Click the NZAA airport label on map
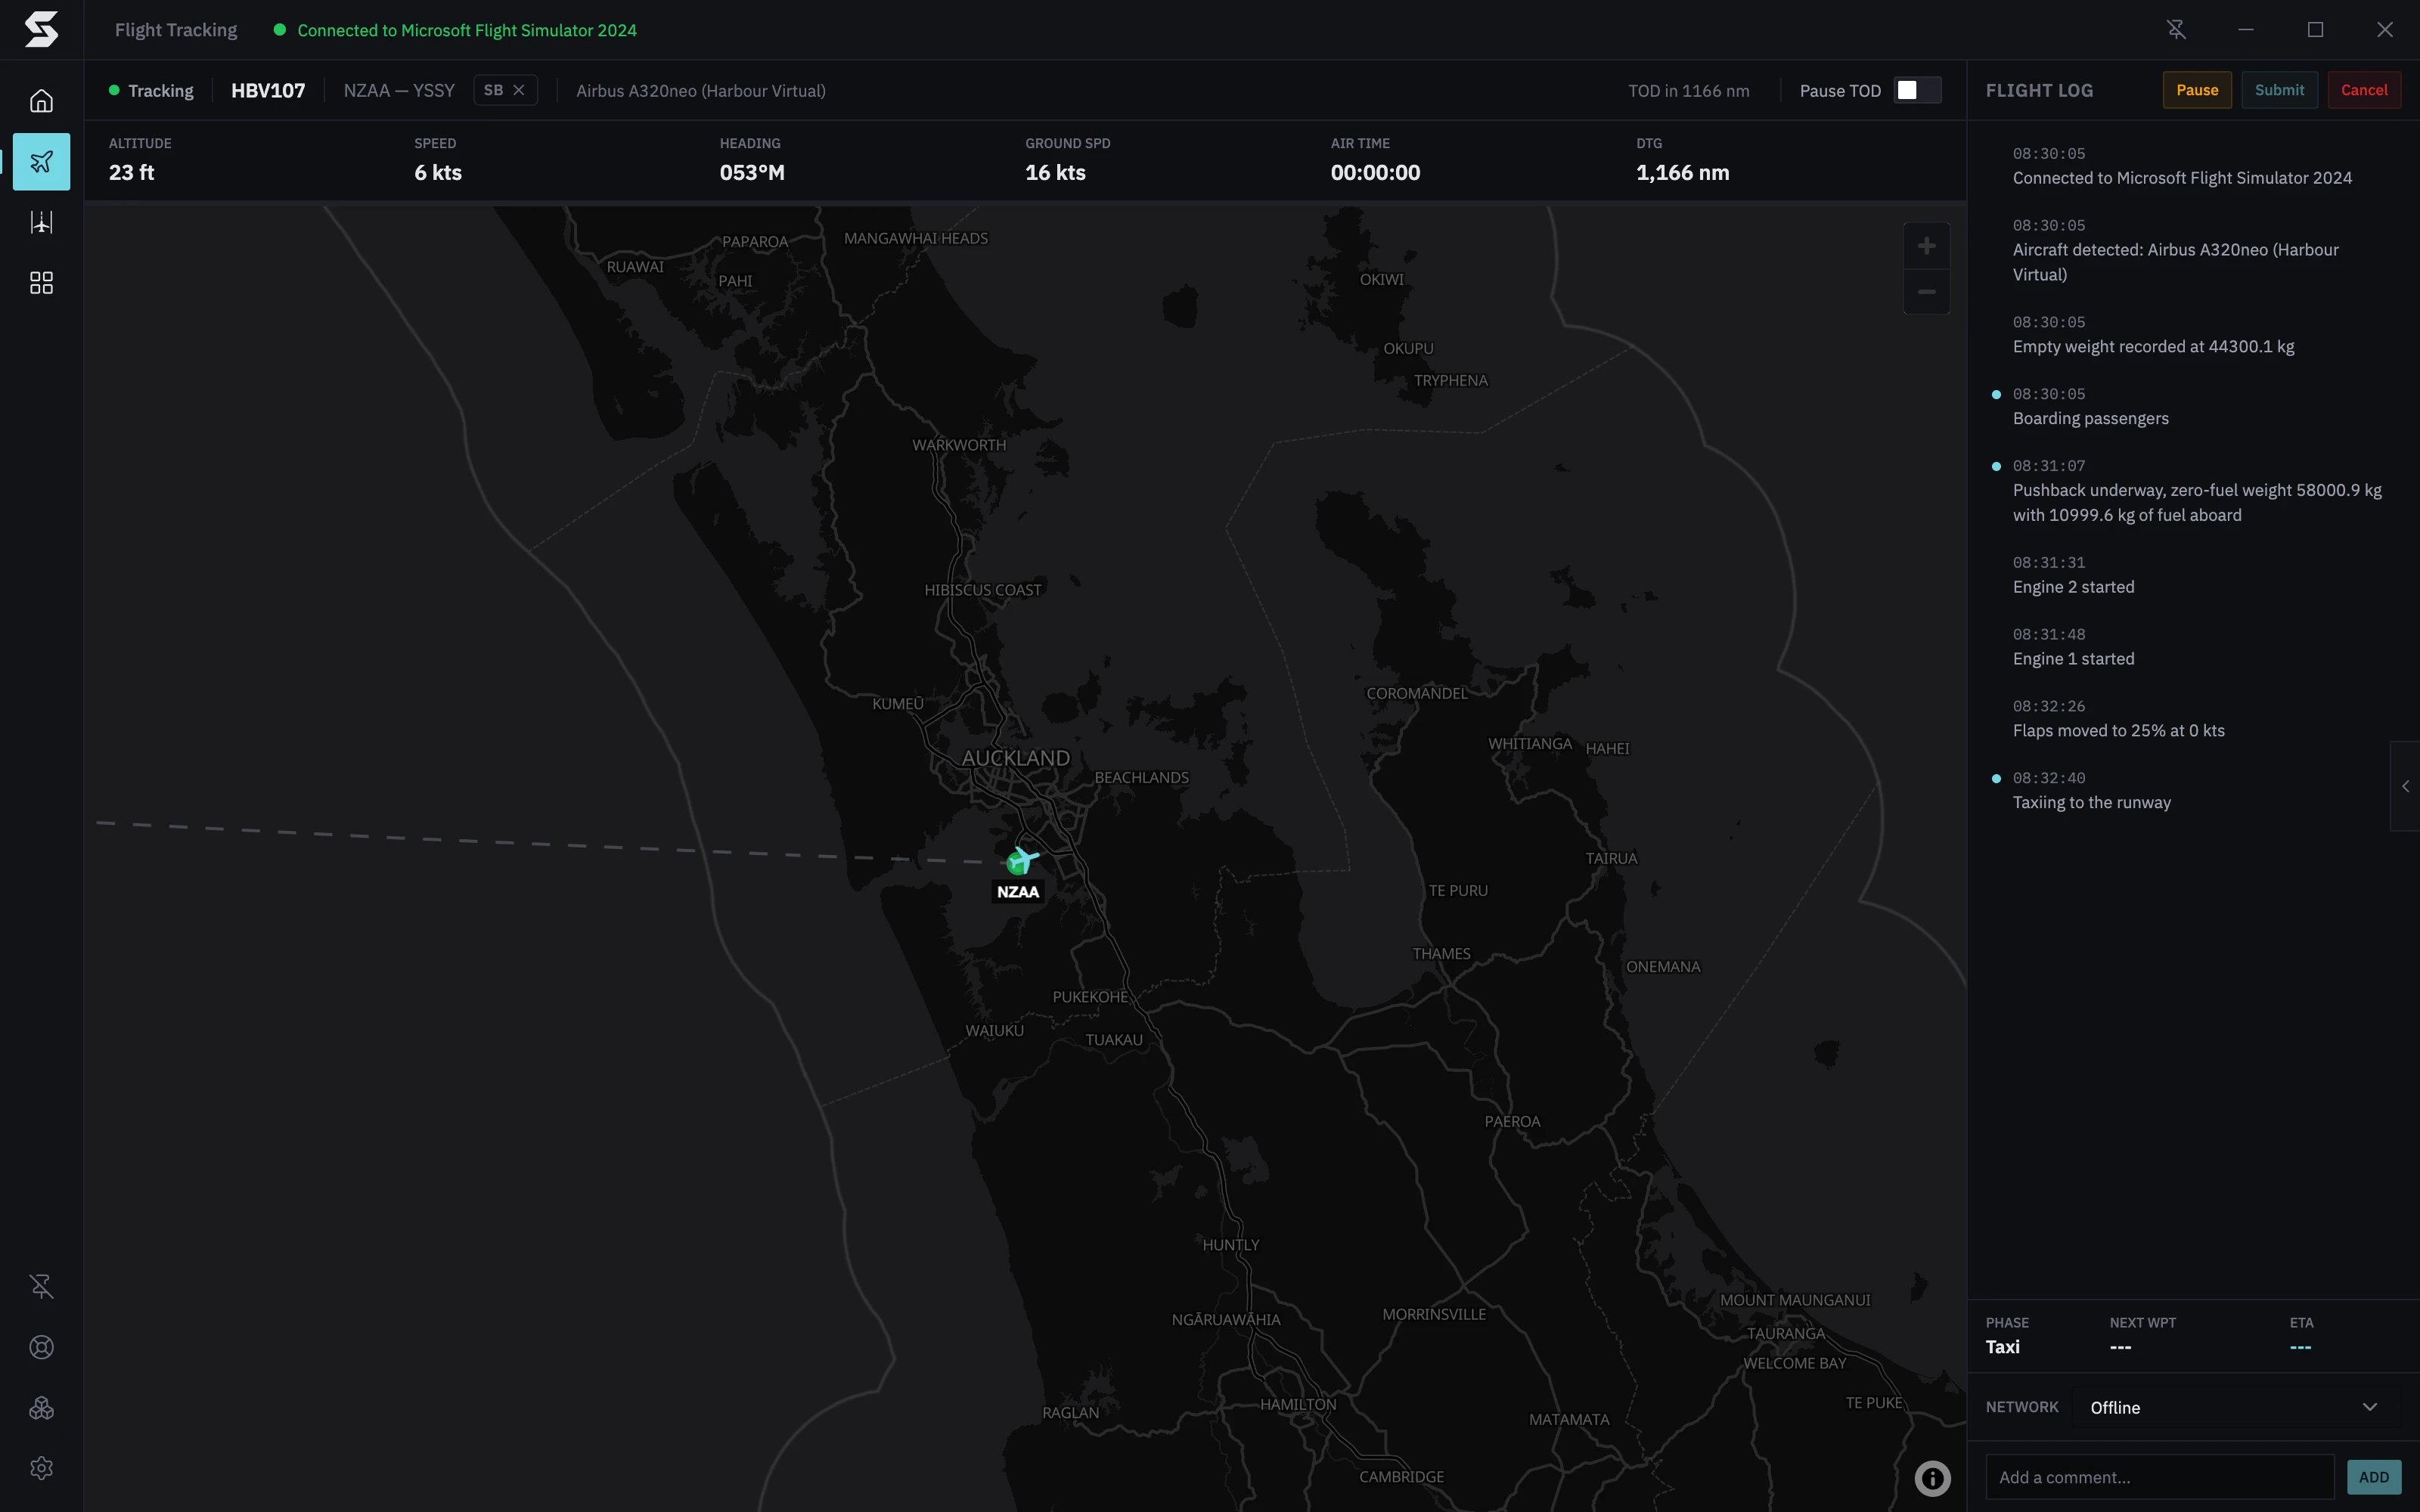 (1018, 892)
